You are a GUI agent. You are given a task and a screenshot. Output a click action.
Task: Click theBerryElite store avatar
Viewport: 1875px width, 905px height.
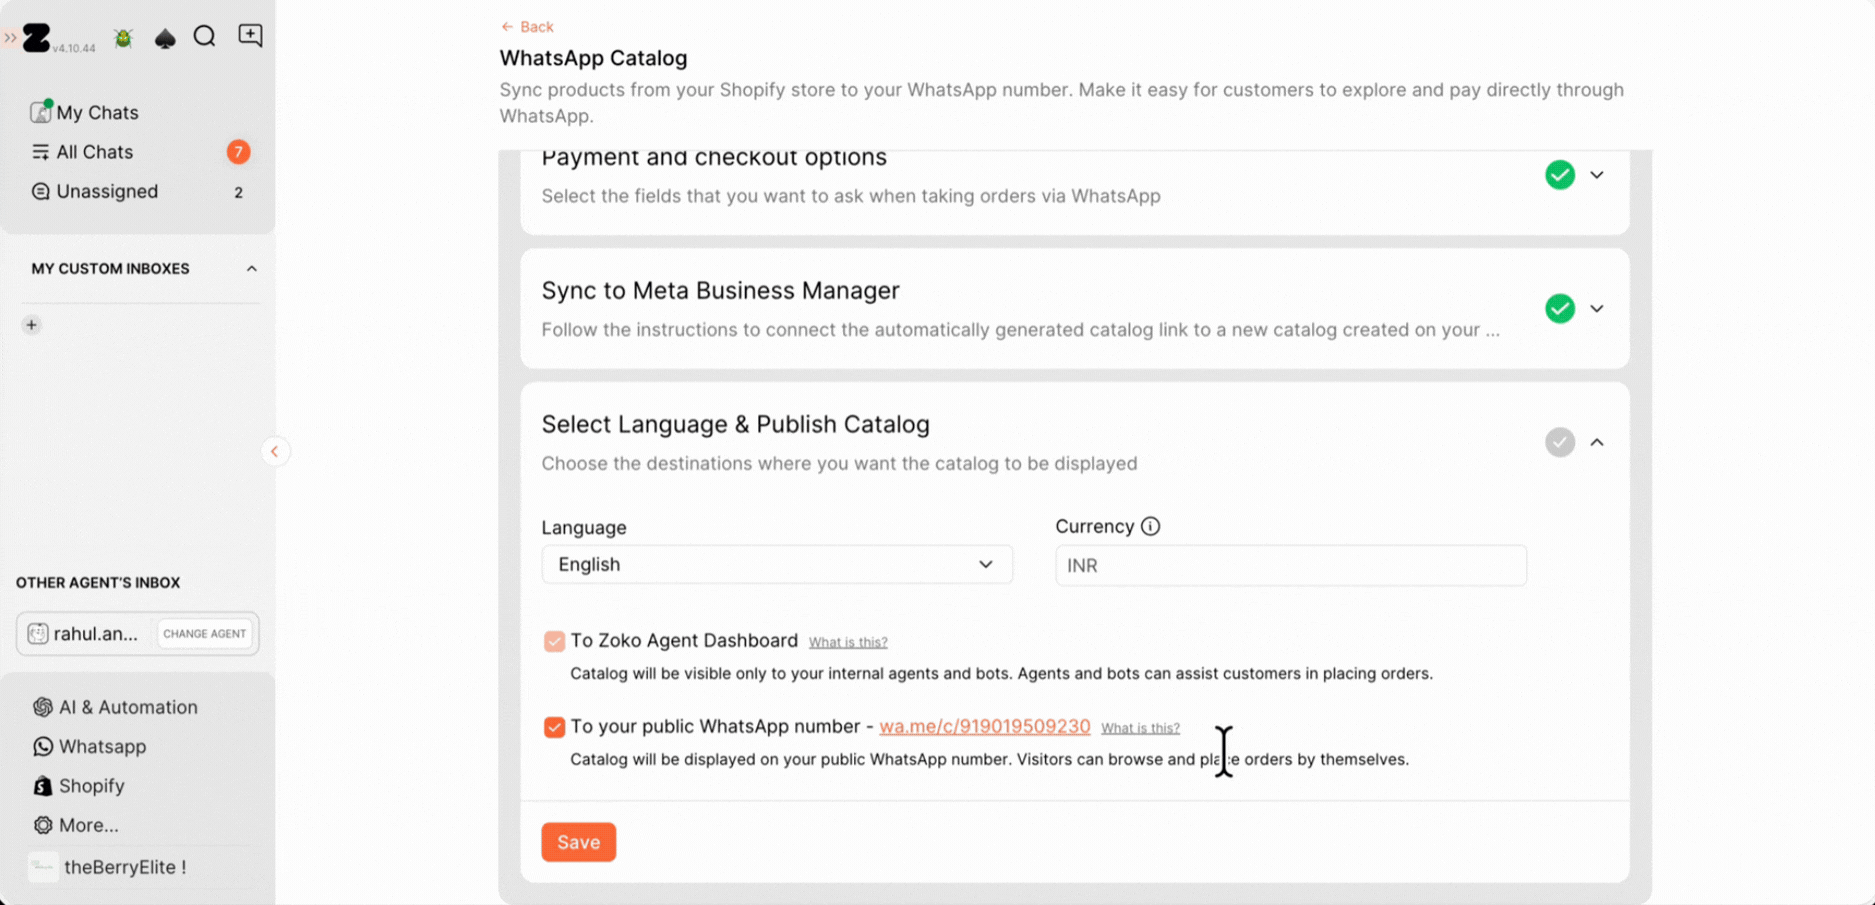click(x=43, y=867)
